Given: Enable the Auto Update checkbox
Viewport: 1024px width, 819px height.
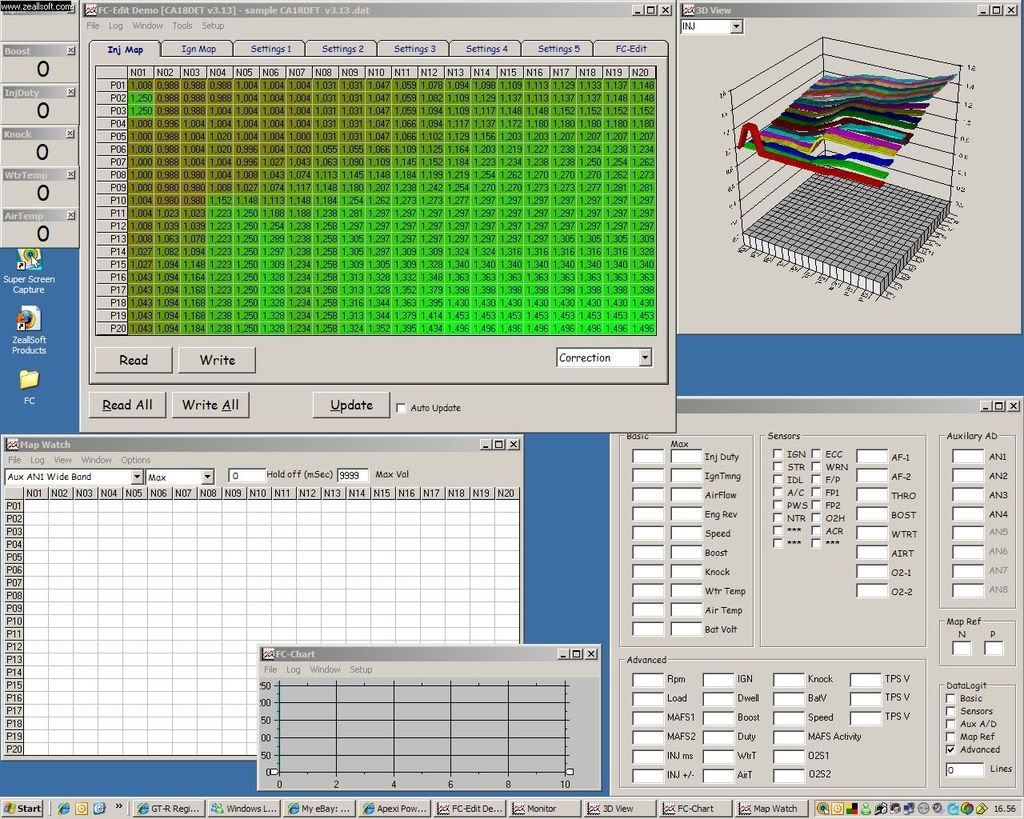Looking at the screenshot, I should pyautogui.click(x=401, y=408).
